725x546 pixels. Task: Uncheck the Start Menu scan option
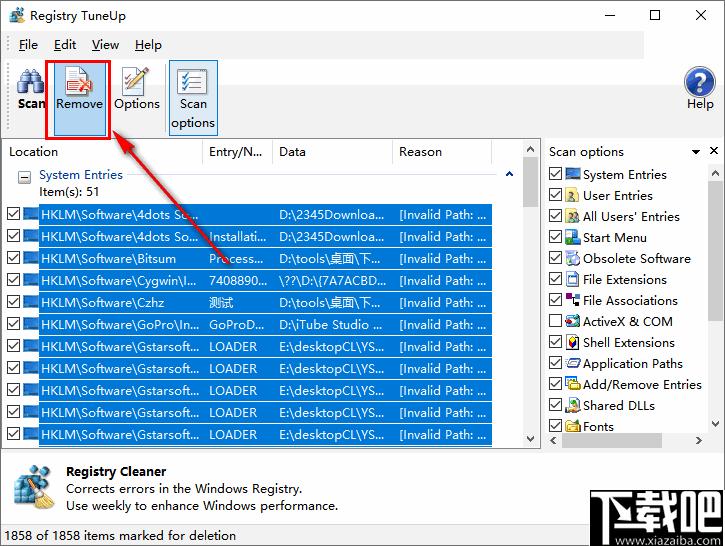[x=555, y=237]
